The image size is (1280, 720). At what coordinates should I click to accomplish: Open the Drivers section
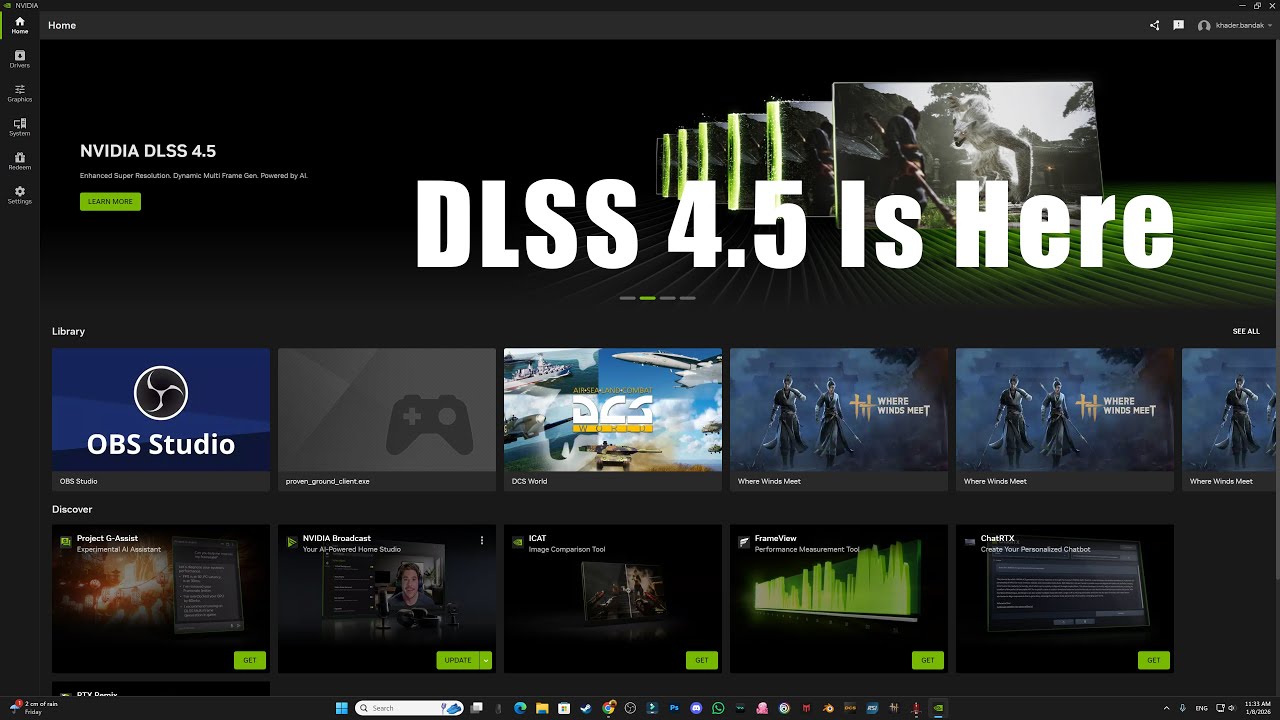coord(20,59)
